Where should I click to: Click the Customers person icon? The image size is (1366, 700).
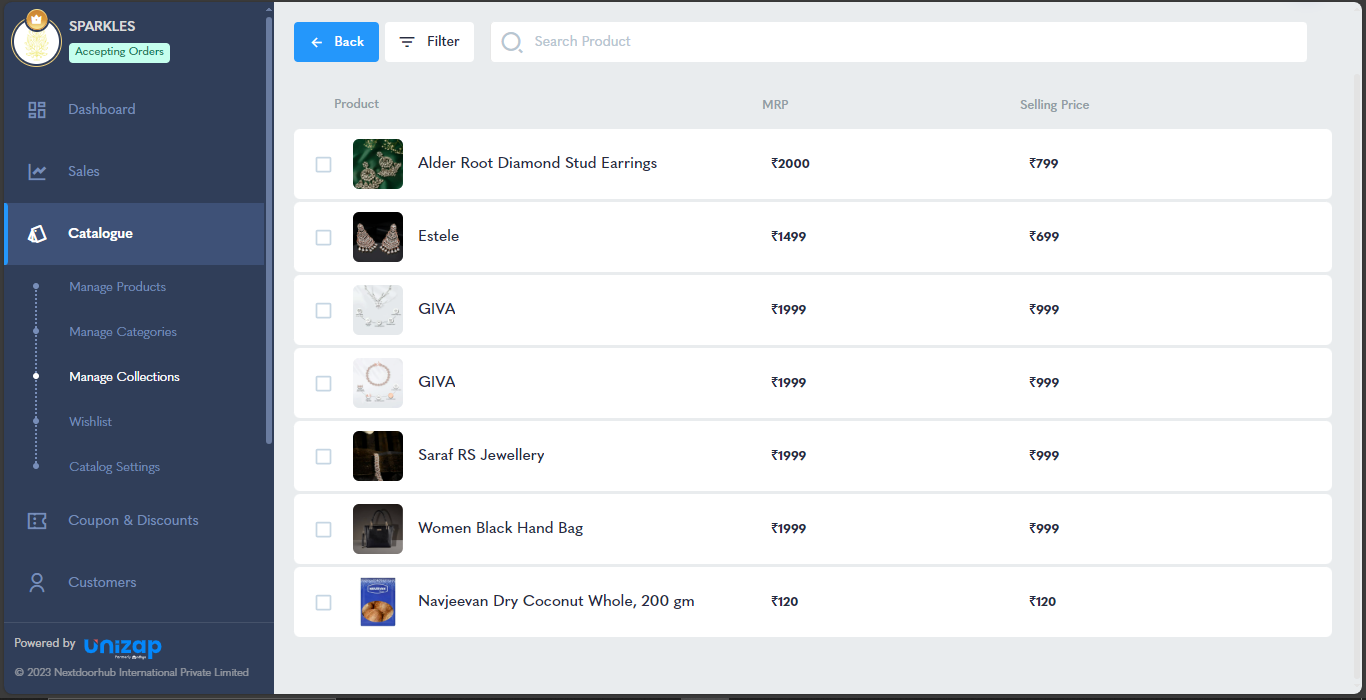(x=37, y=583)
